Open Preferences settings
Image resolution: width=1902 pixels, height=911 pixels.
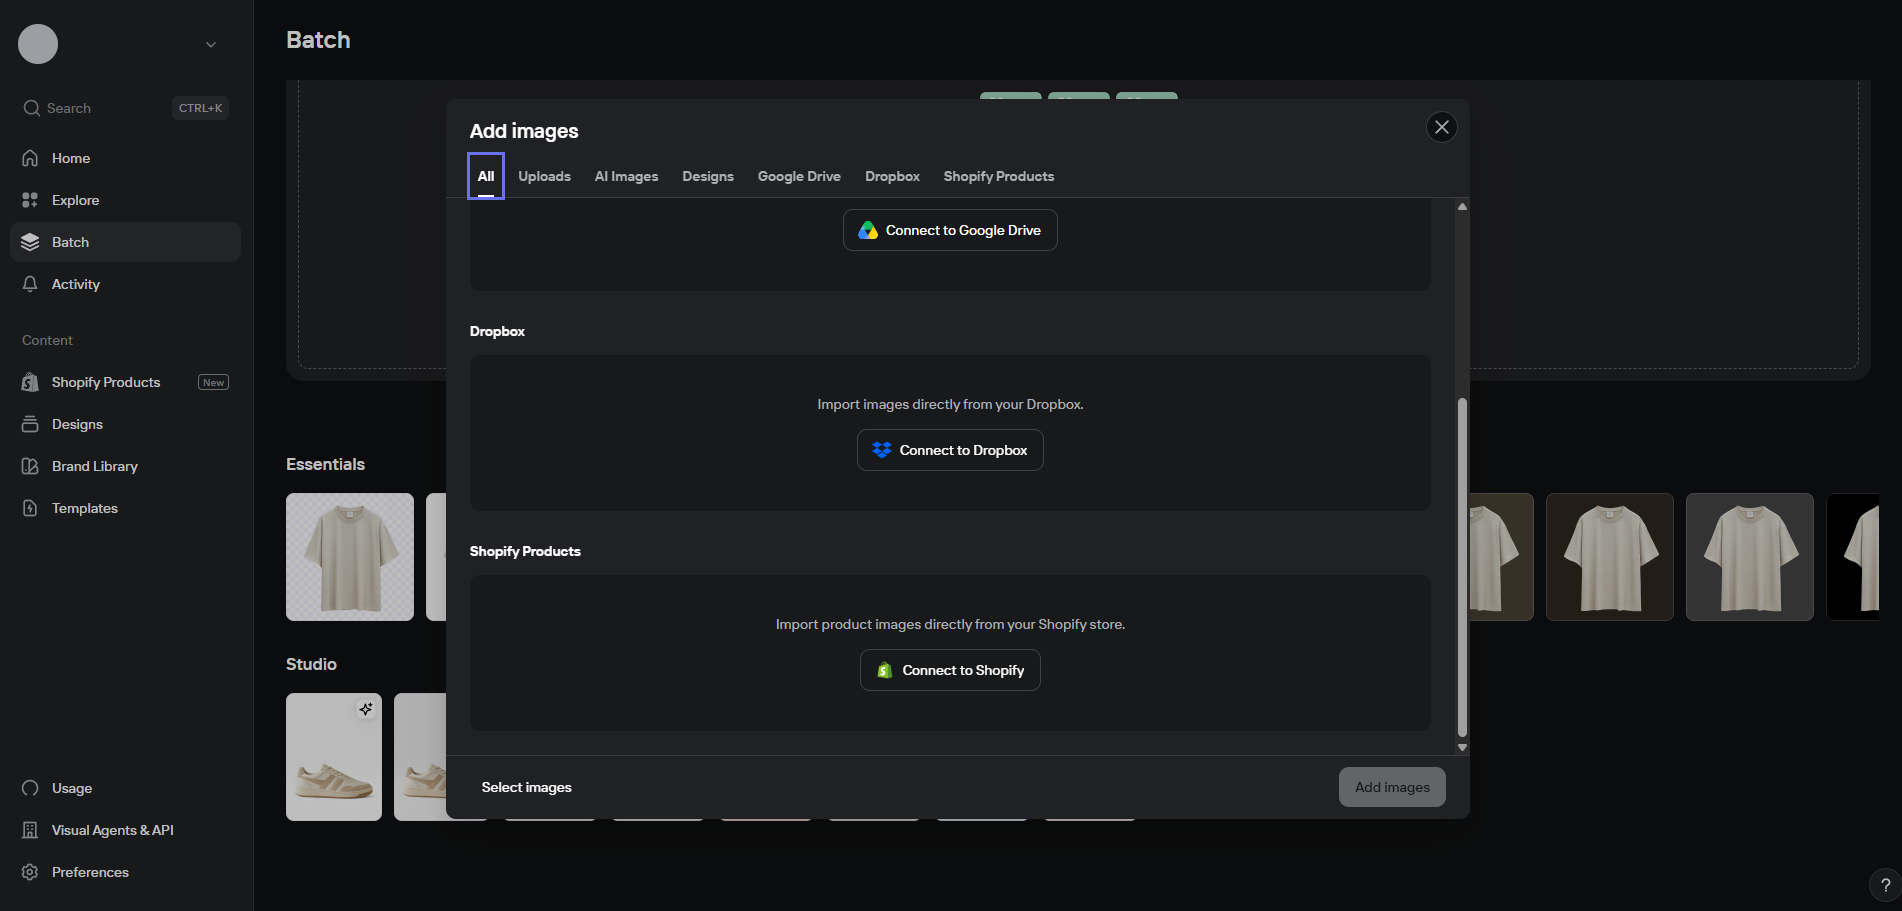point(125,872)
